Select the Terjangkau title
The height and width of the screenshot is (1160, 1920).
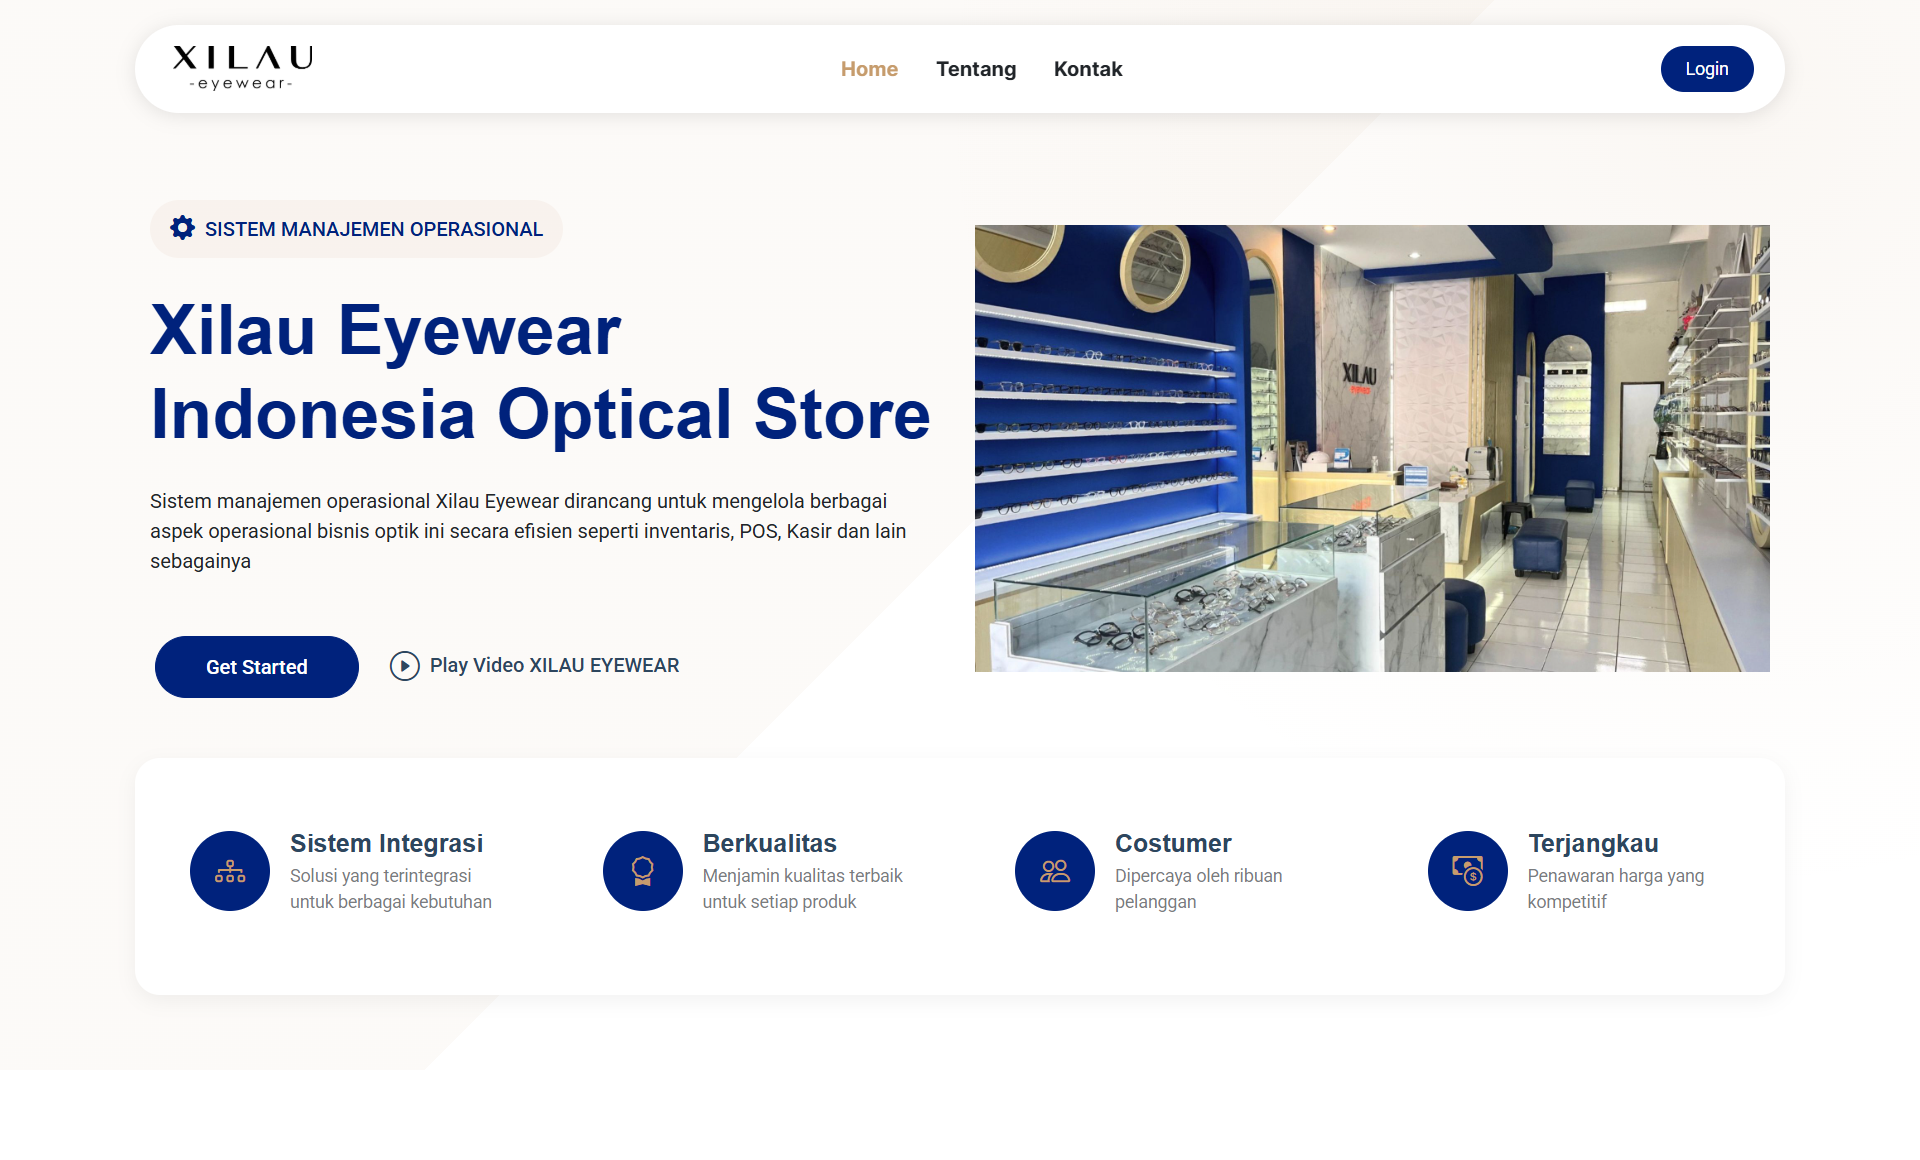point(1593,843)
